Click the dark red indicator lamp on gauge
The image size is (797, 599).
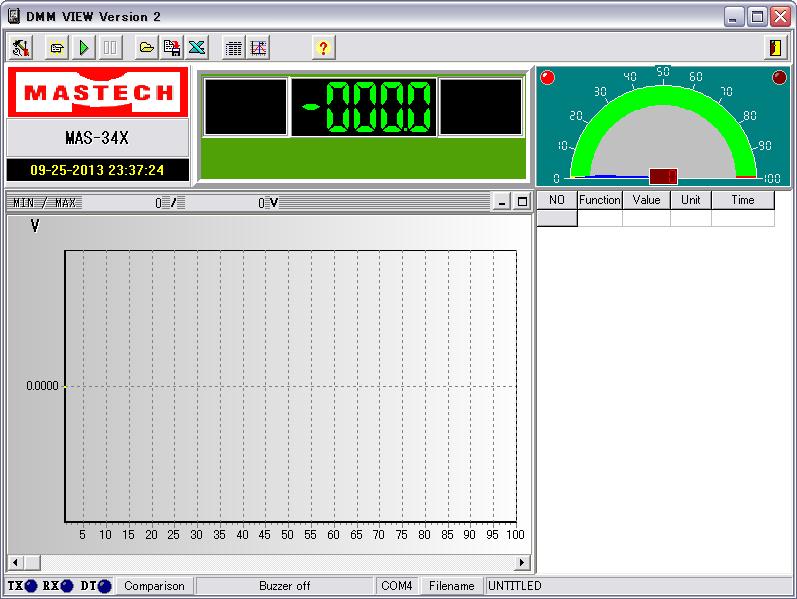(779, 77)
